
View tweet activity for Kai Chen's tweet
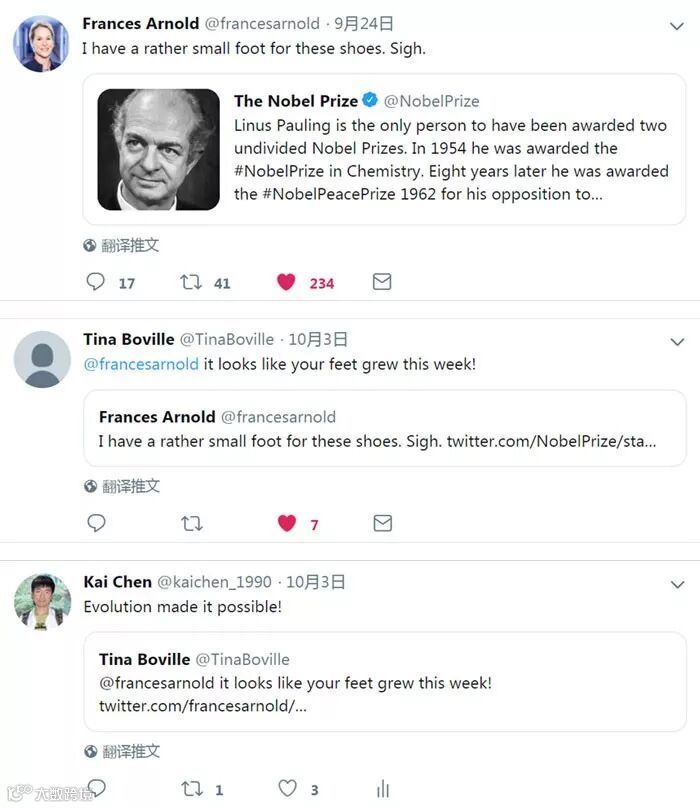click(x=383, y=788)
